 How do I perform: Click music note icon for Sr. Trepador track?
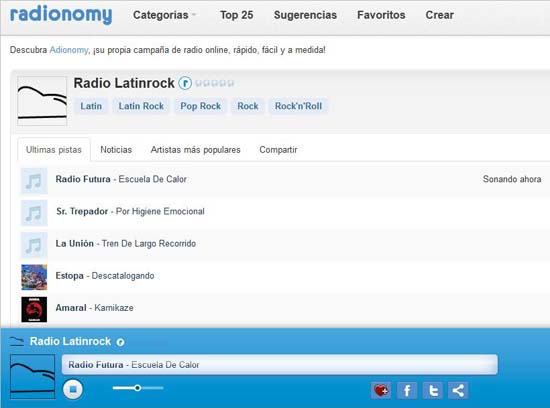(x=34, y=213)
